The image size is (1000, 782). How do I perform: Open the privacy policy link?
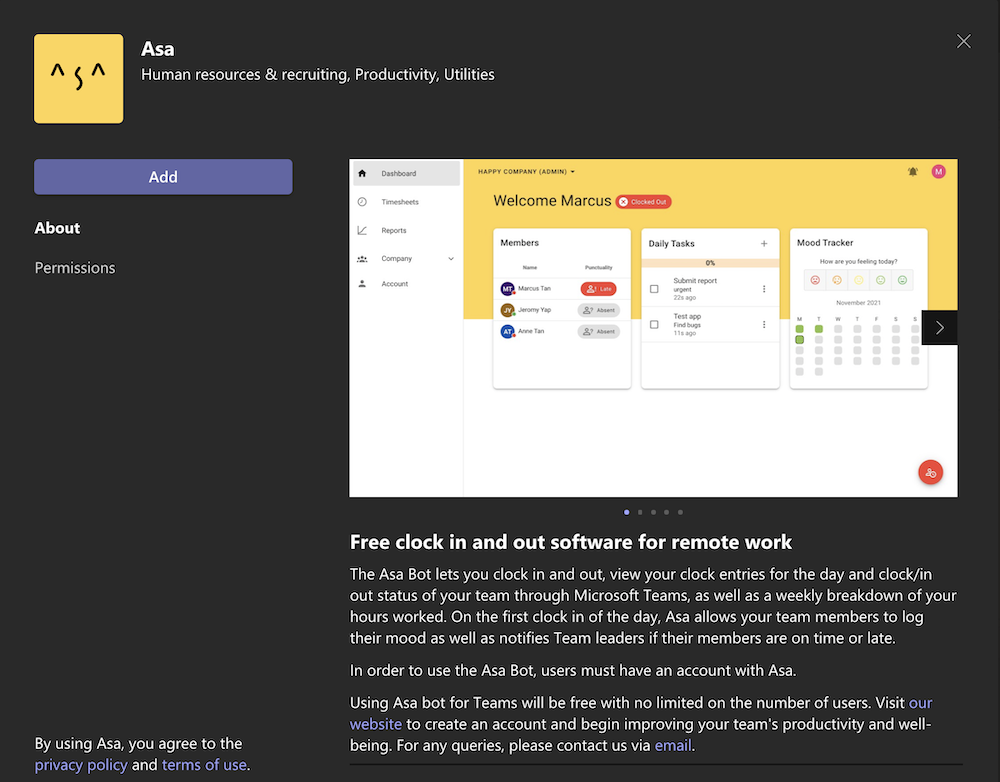81,765
